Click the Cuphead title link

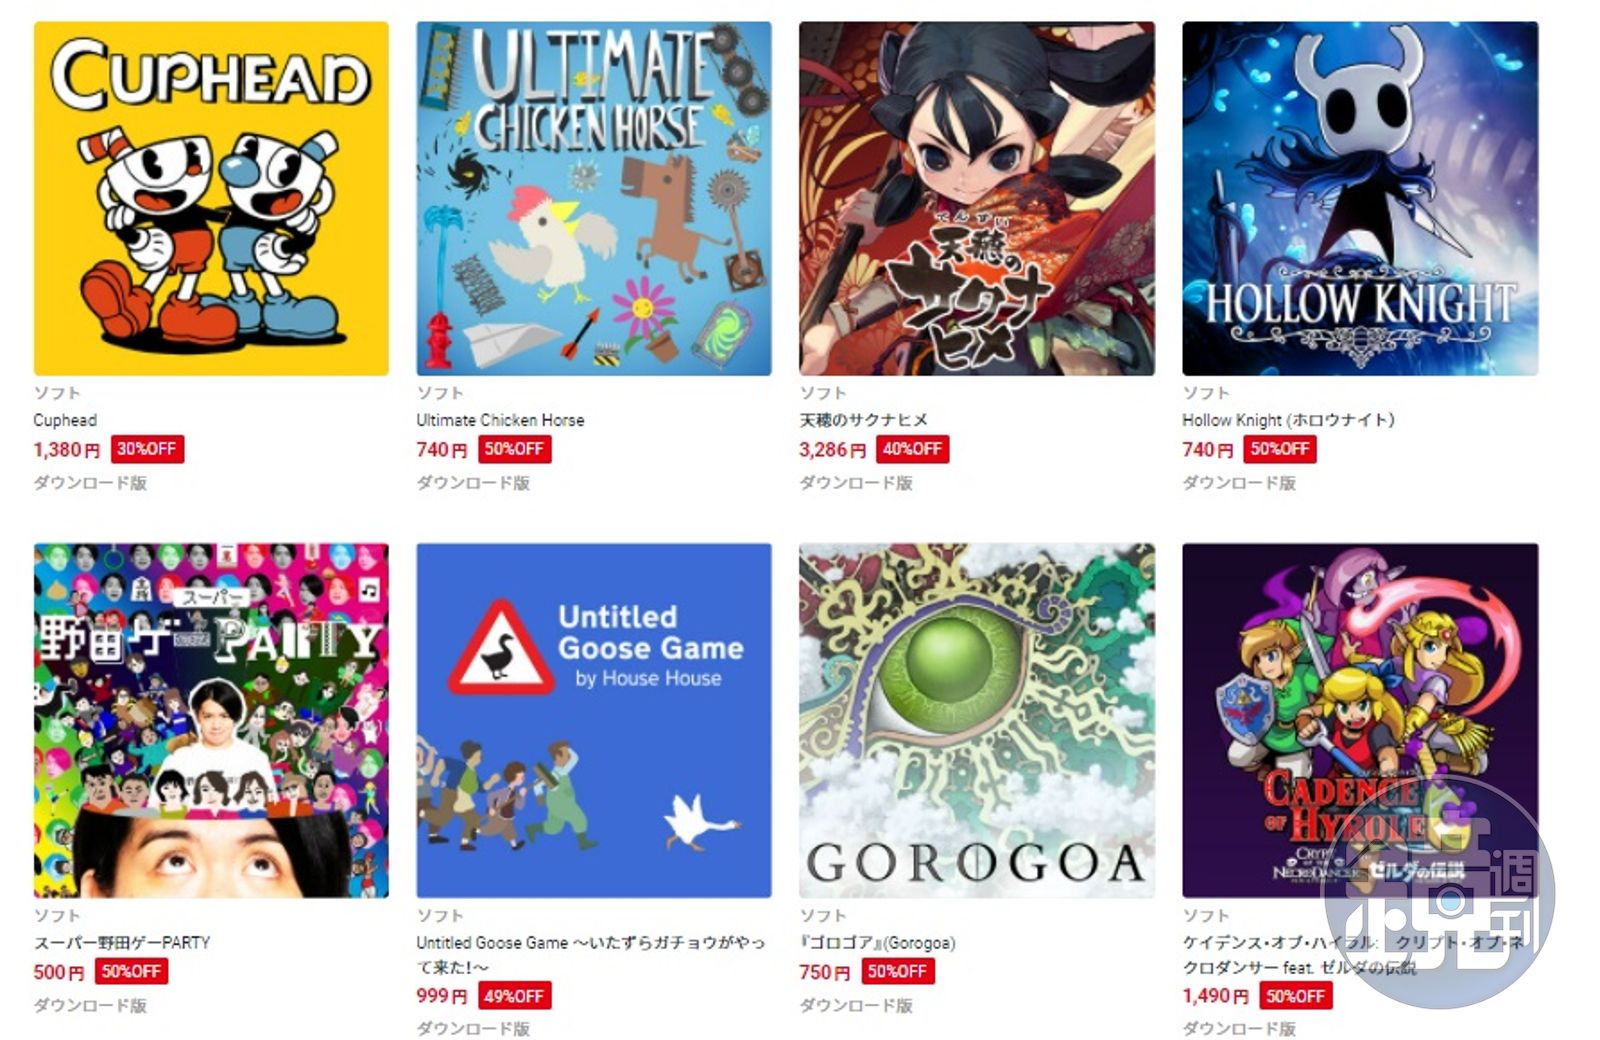pyautogui.click(x=65, y=420)
